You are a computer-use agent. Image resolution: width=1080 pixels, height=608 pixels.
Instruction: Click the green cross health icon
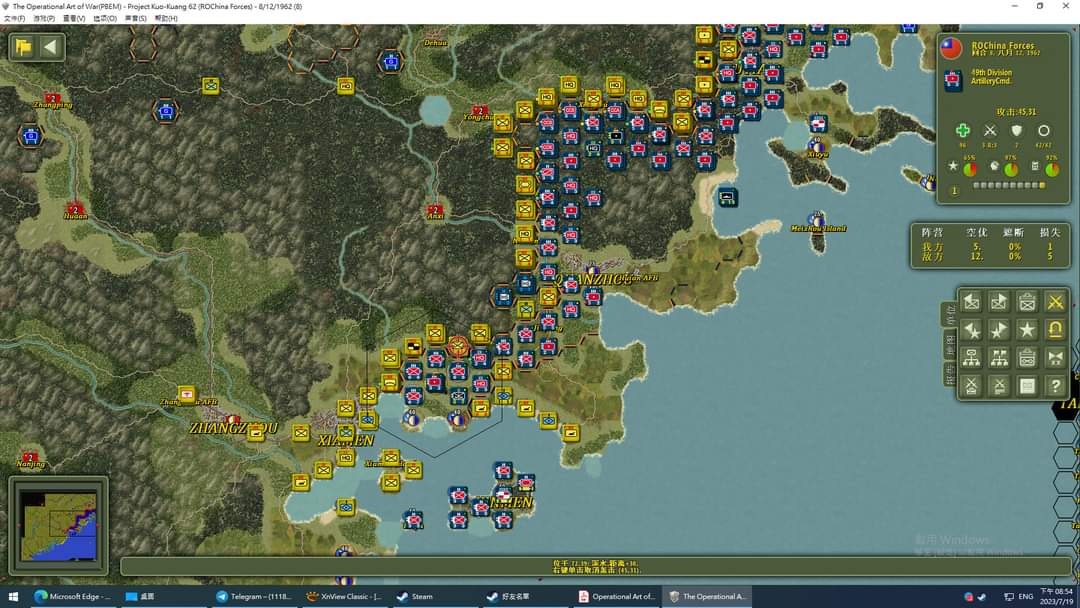(962, 131)
